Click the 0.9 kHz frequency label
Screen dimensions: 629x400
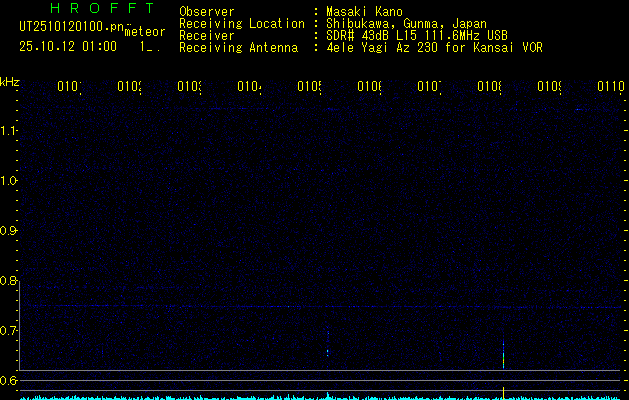coord(9,231)
